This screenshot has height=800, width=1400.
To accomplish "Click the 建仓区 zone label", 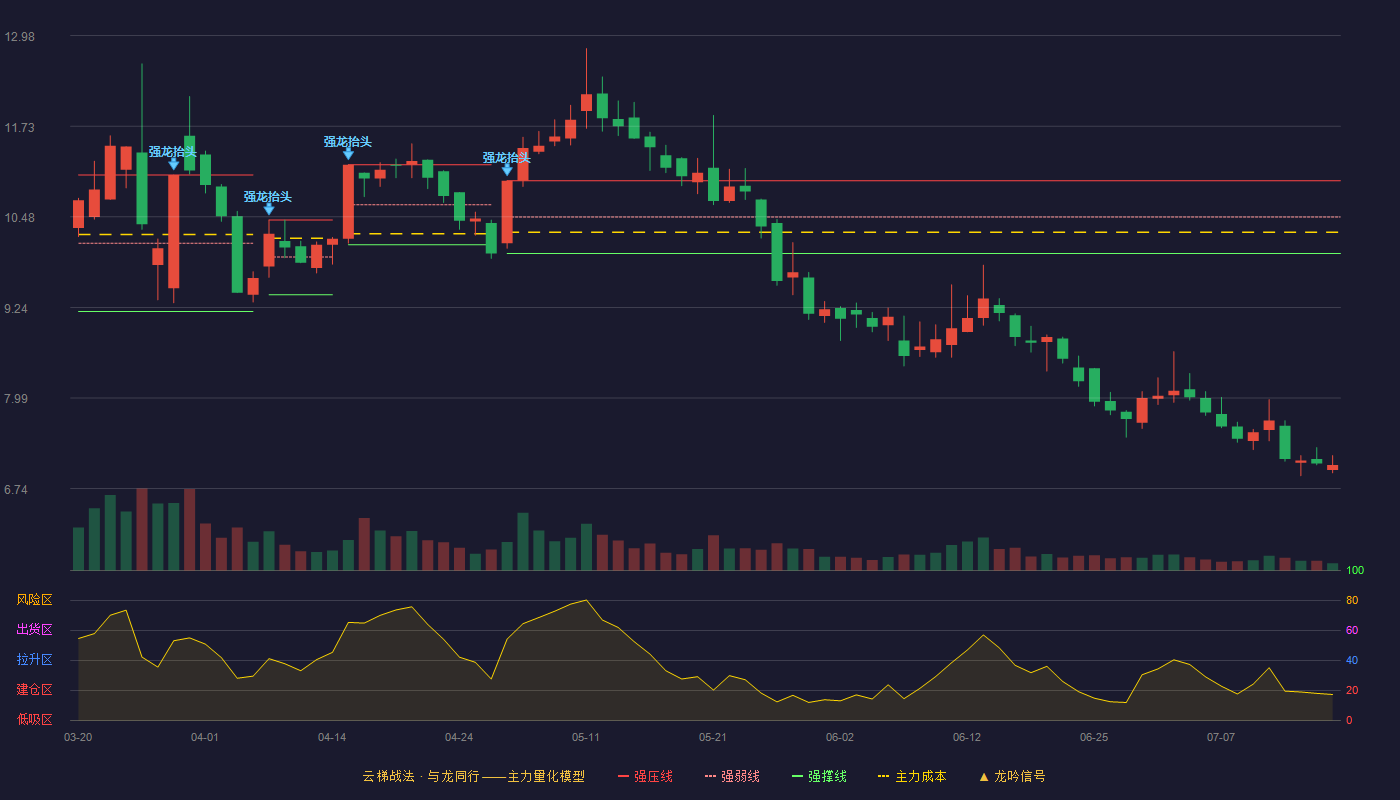I will (34, 690).
